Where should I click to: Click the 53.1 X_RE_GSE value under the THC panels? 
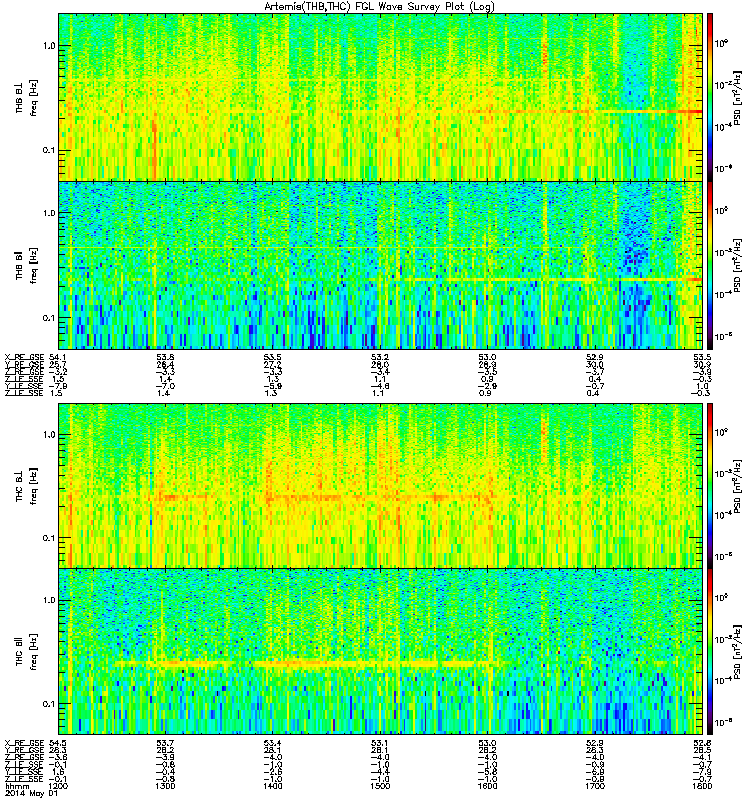(x=380, y=743)
